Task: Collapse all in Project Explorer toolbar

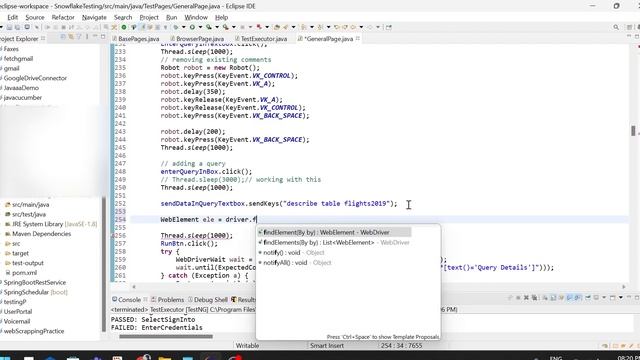Action: coord(63,37)
